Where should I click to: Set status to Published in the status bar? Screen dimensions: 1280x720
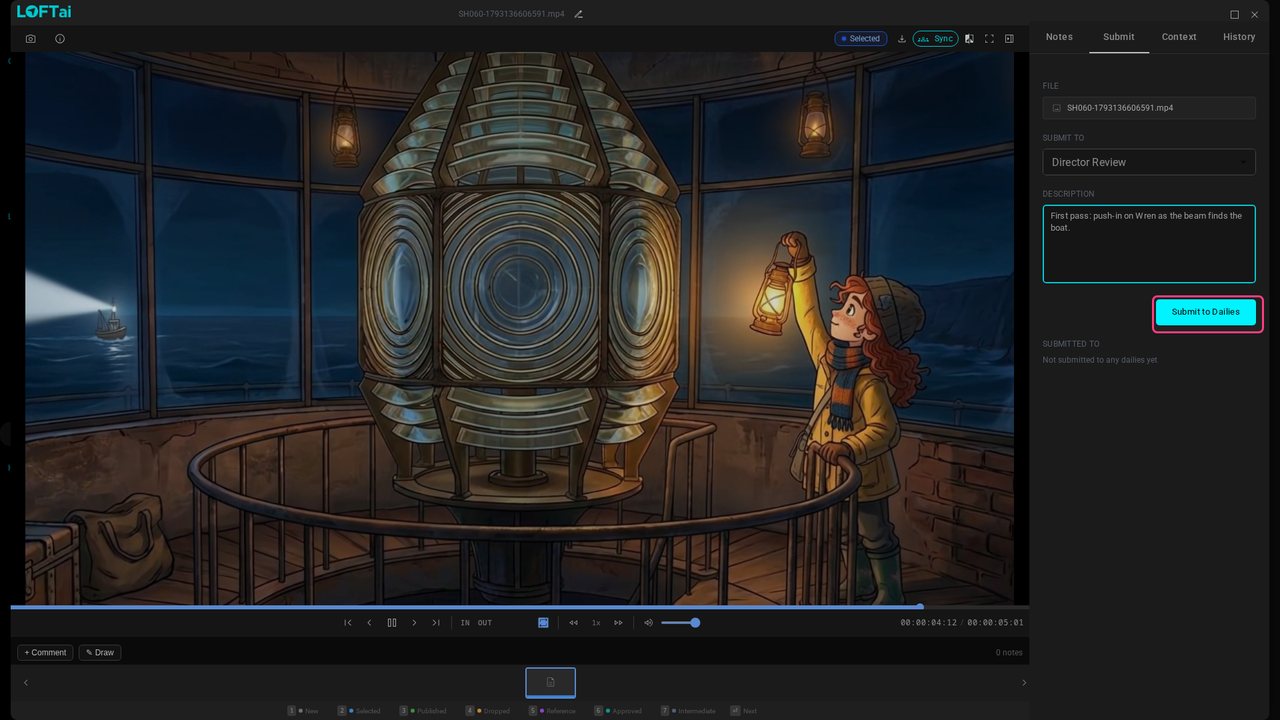[423, 711]
